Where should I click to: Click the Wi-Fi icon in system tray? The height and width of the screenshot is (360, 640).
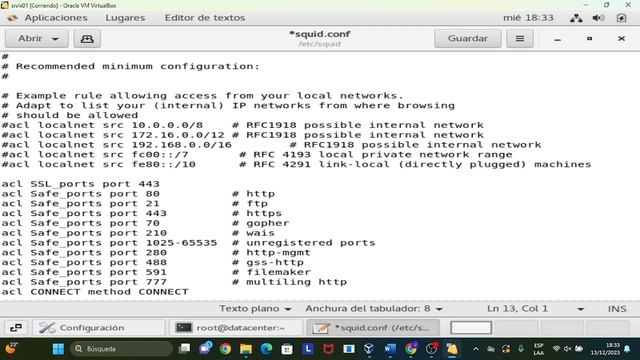coord(556,349)
